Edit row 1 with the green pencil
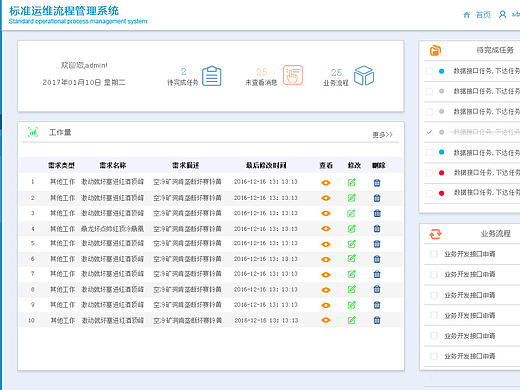 (x=352, y=182)
